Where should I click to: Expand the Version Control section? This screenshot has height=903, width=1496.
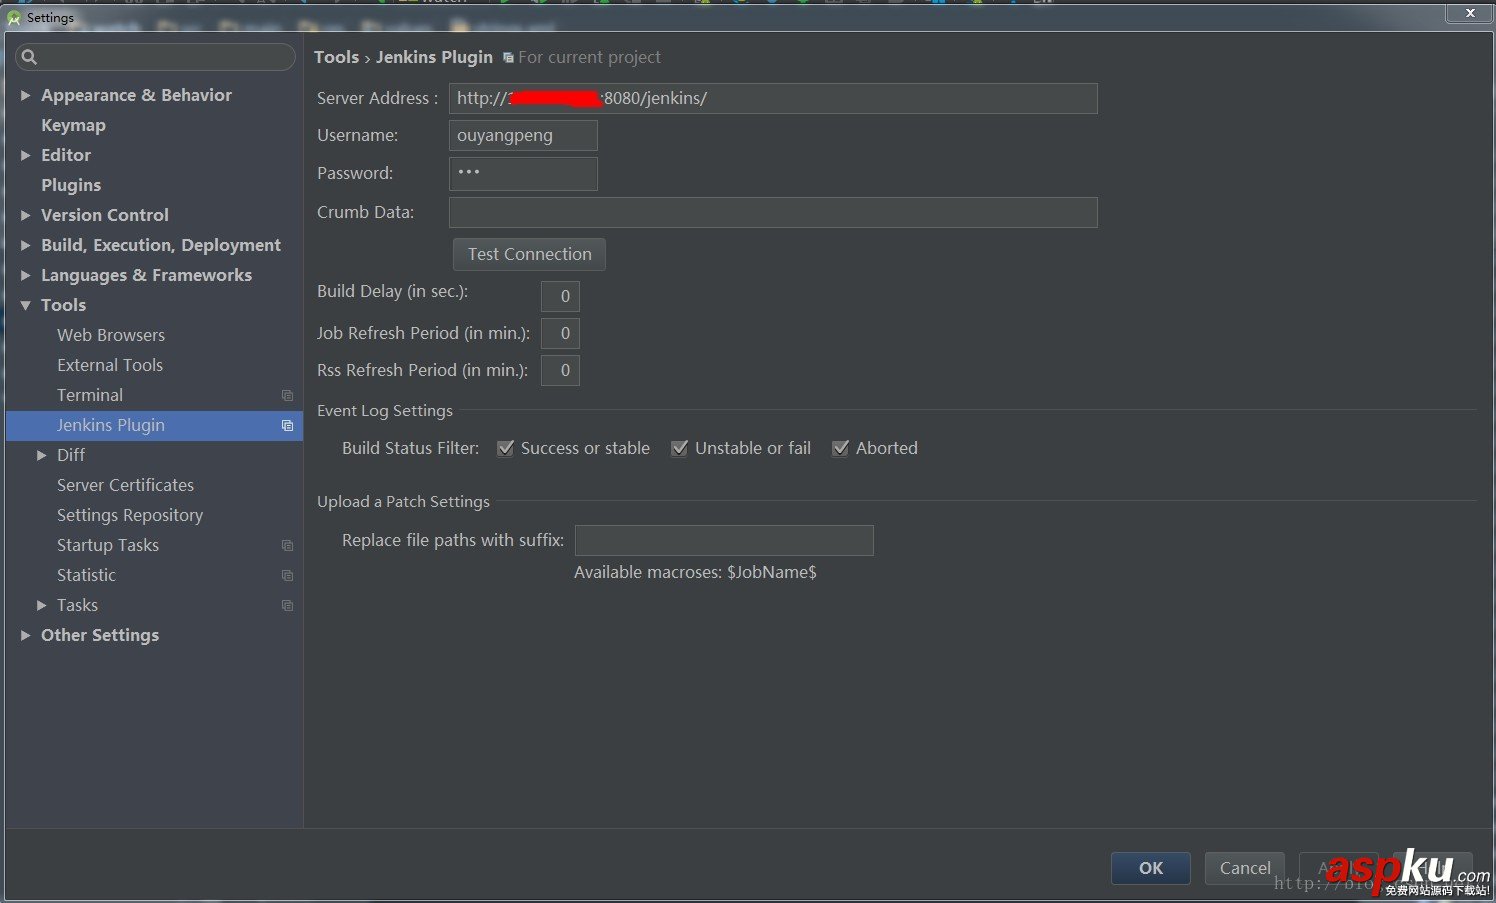click(x=25, y=215)
